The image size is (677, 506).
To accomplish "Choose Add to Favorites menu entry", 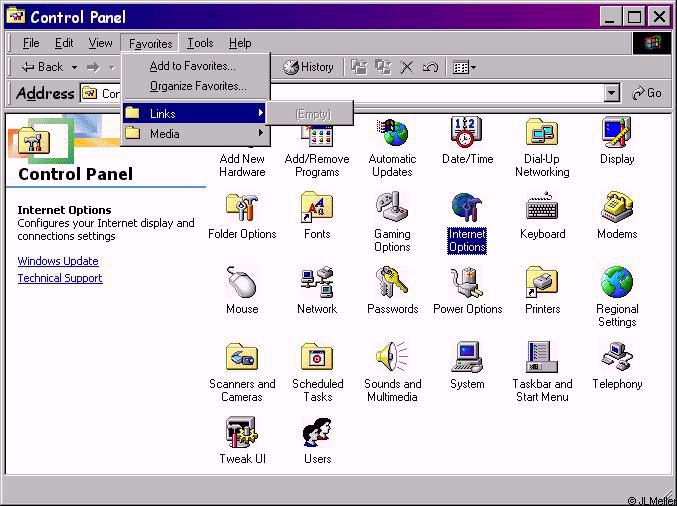I will point(196,66).
